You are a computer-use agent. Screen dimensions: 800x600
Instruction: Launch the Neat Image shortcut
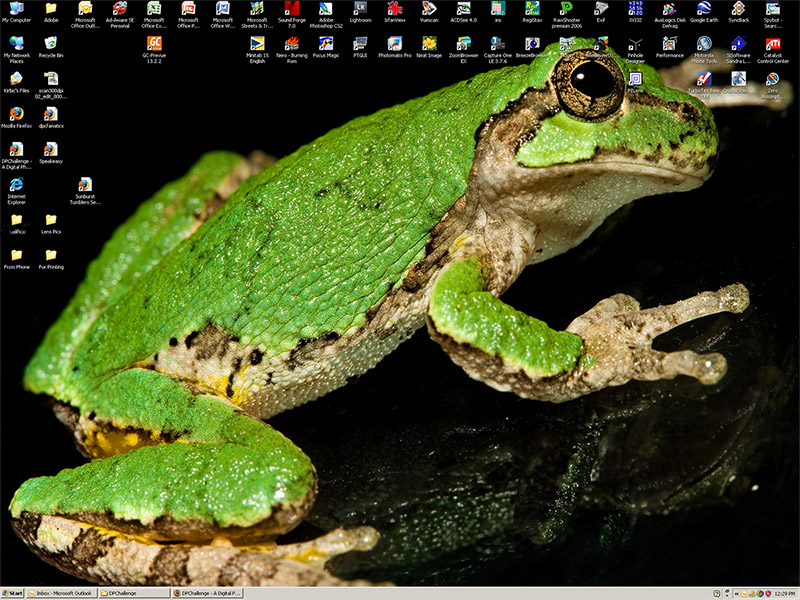click(x=429, y=47)
